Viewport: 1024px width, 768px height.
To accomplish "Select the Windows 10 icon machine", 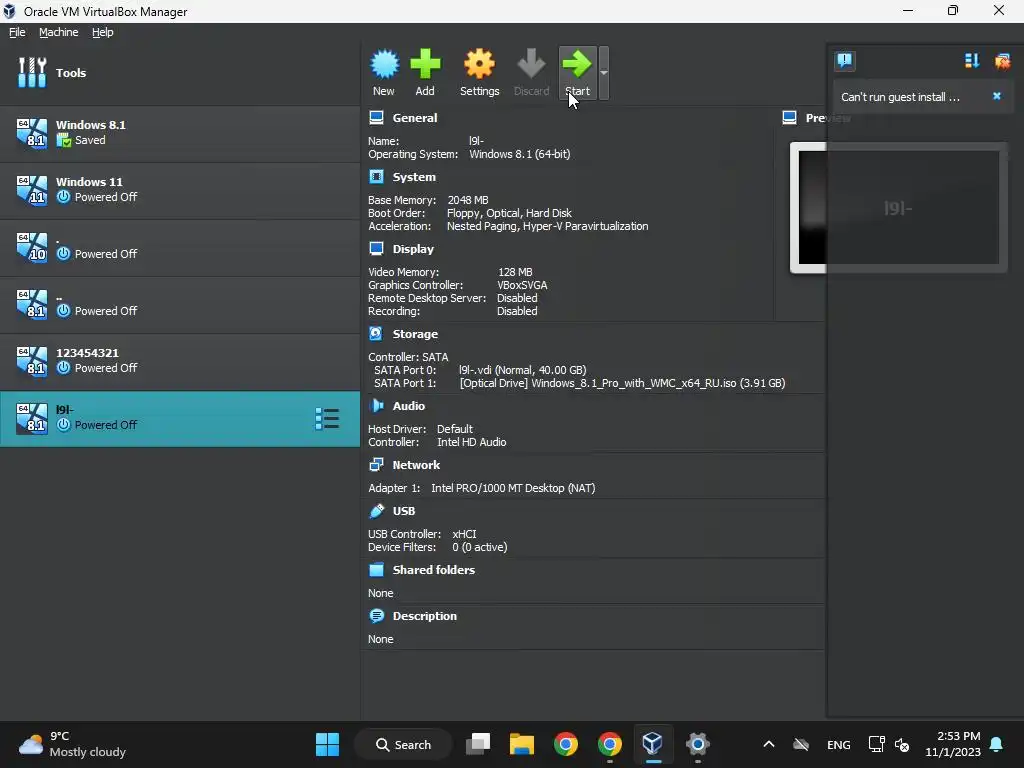I will click(180, 247).
